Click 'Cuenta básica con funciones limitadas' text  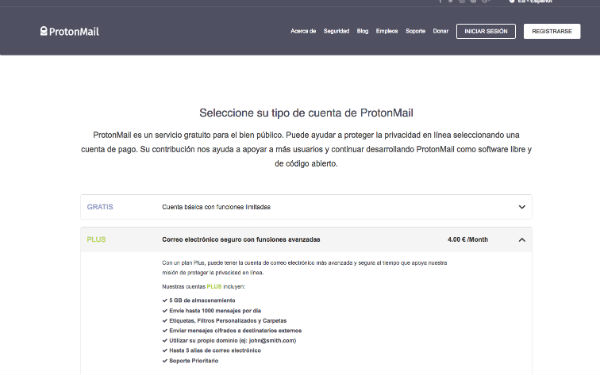pyautogui.click(x=216, y=207)
